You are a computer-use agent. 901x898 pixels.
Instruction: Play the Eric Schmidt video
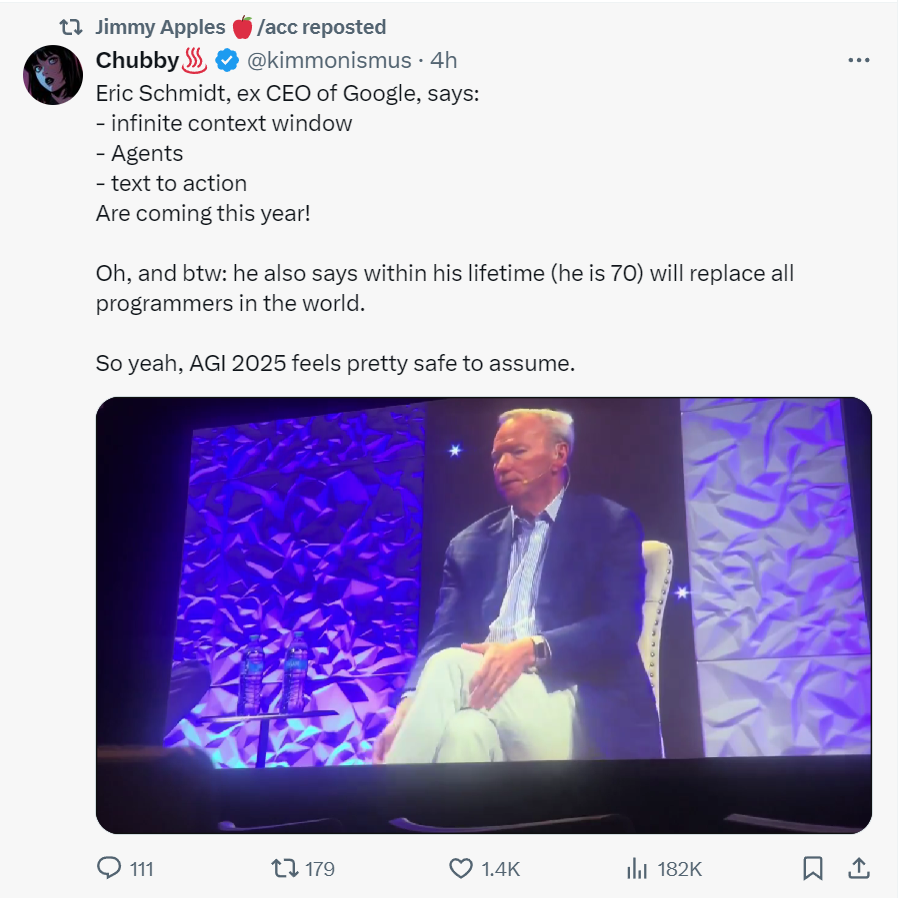(483, 615)
